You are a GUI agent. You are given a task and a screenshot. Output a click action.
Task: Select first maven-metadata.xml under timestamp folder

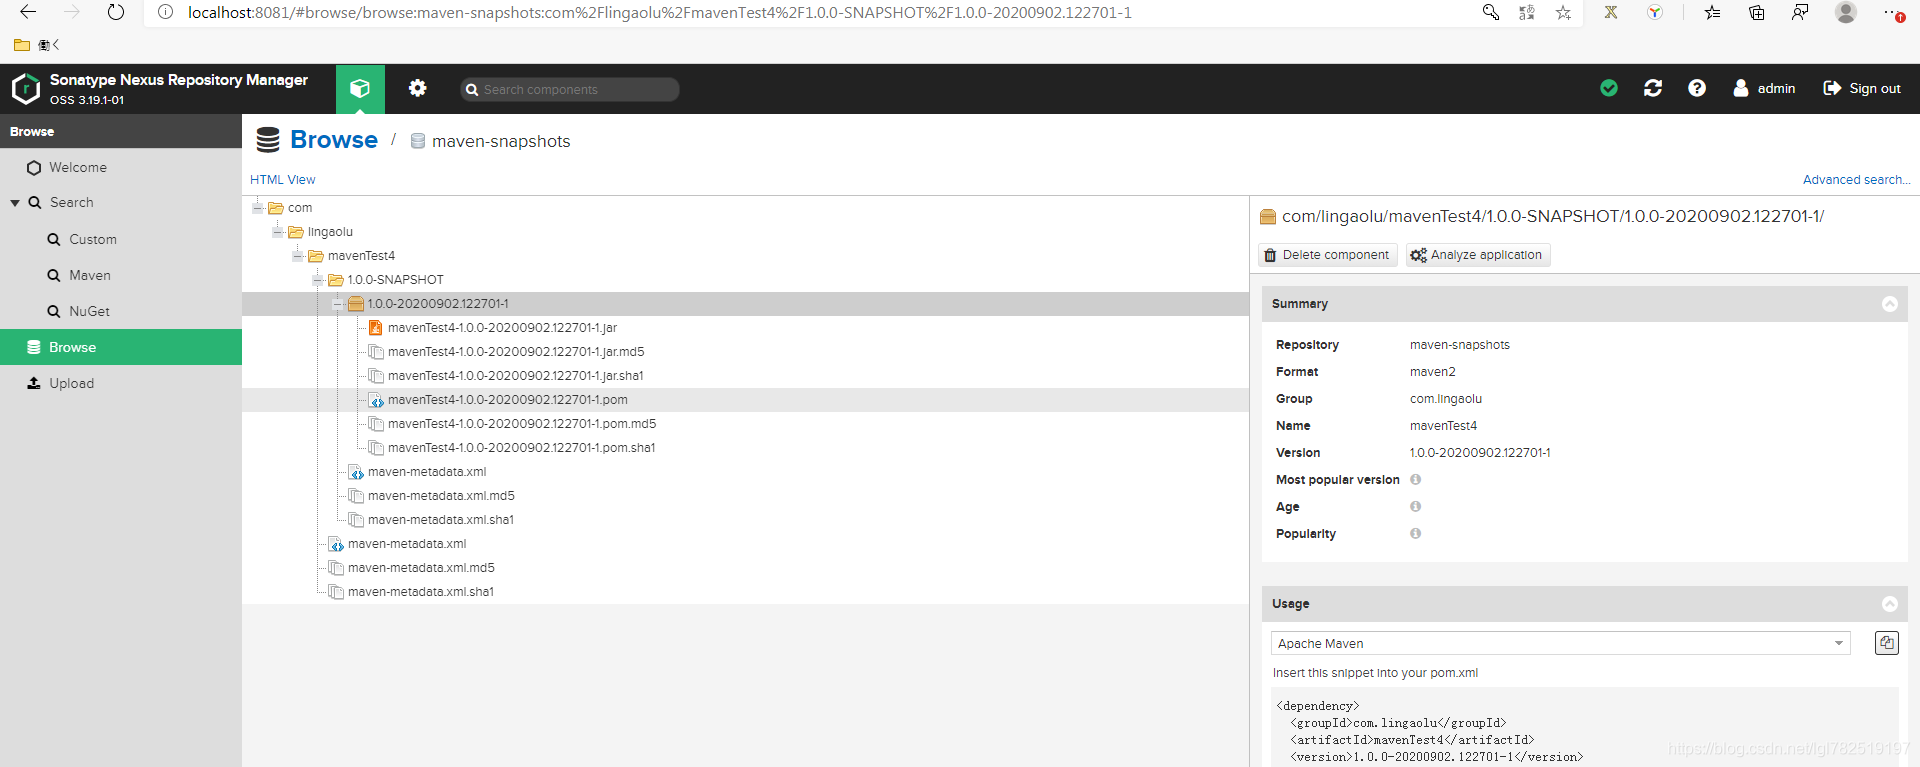coord(427,472)
